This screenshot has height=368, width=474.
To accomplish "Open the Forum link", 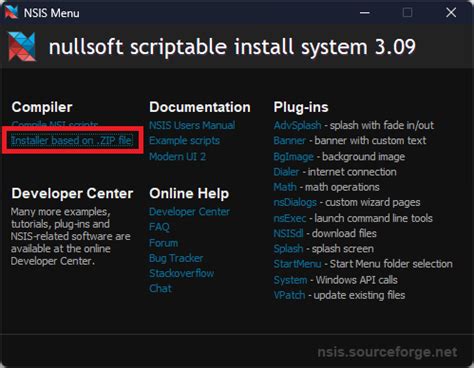I will click(163, 243).
